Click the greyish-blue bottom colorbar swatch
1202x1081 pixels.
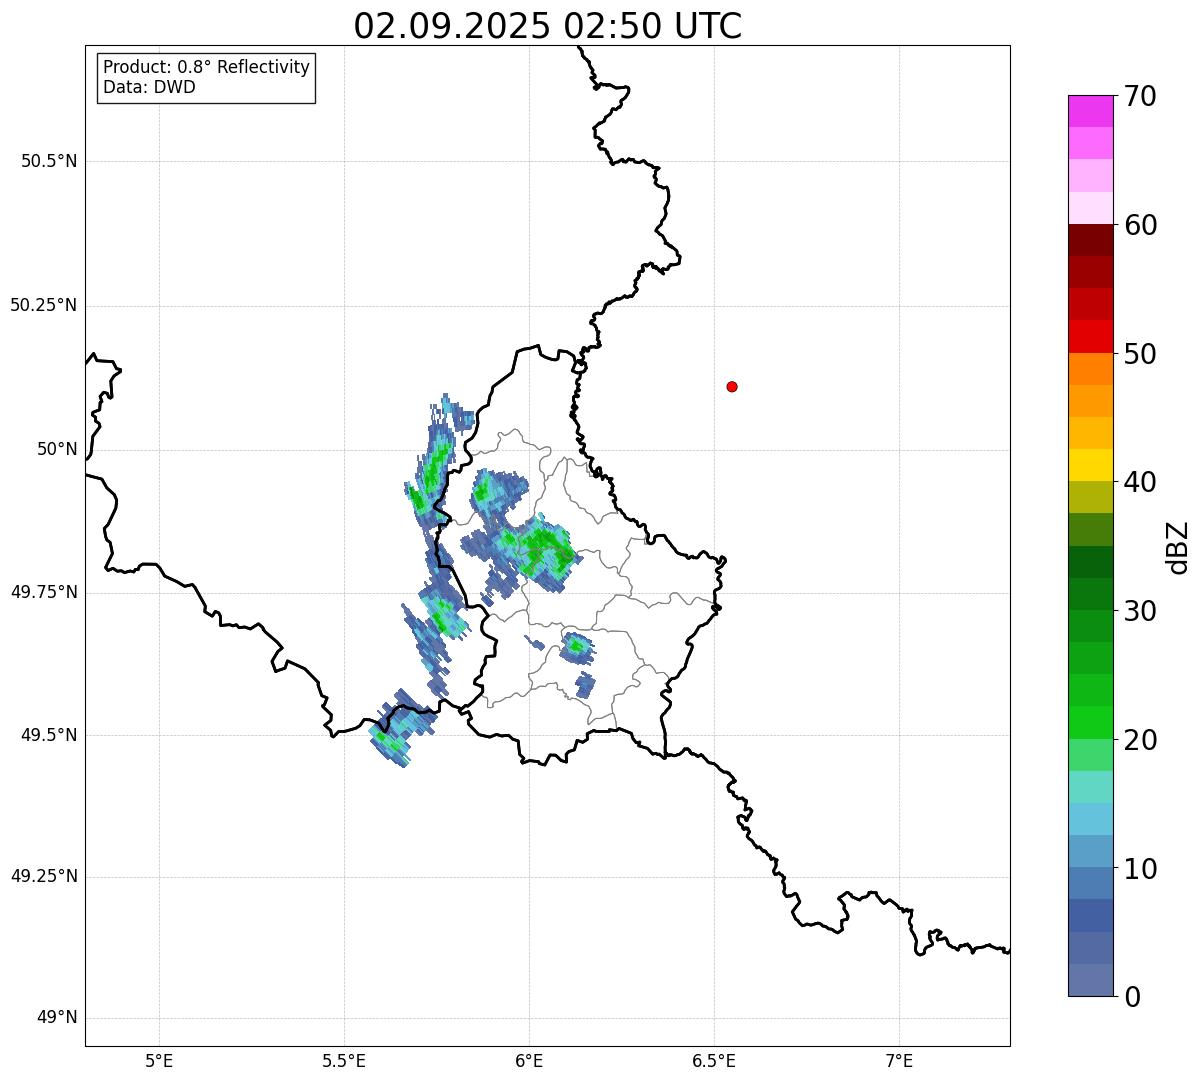[1090, 980]
